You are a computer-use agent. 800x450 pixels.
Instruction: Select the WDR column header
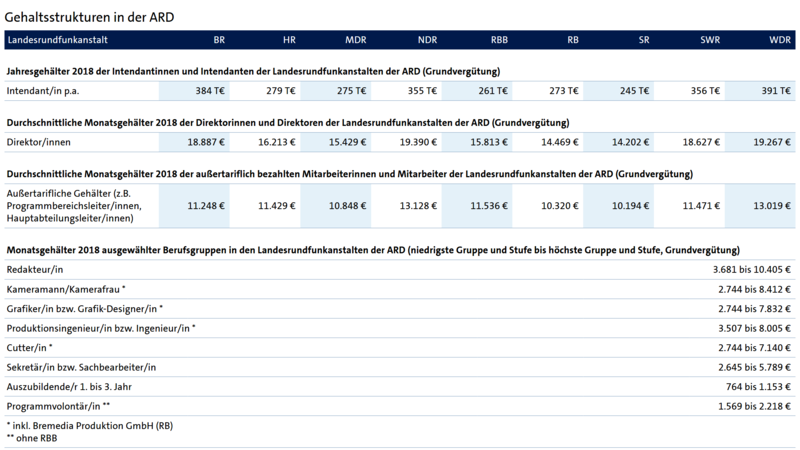tap(780, 41)
